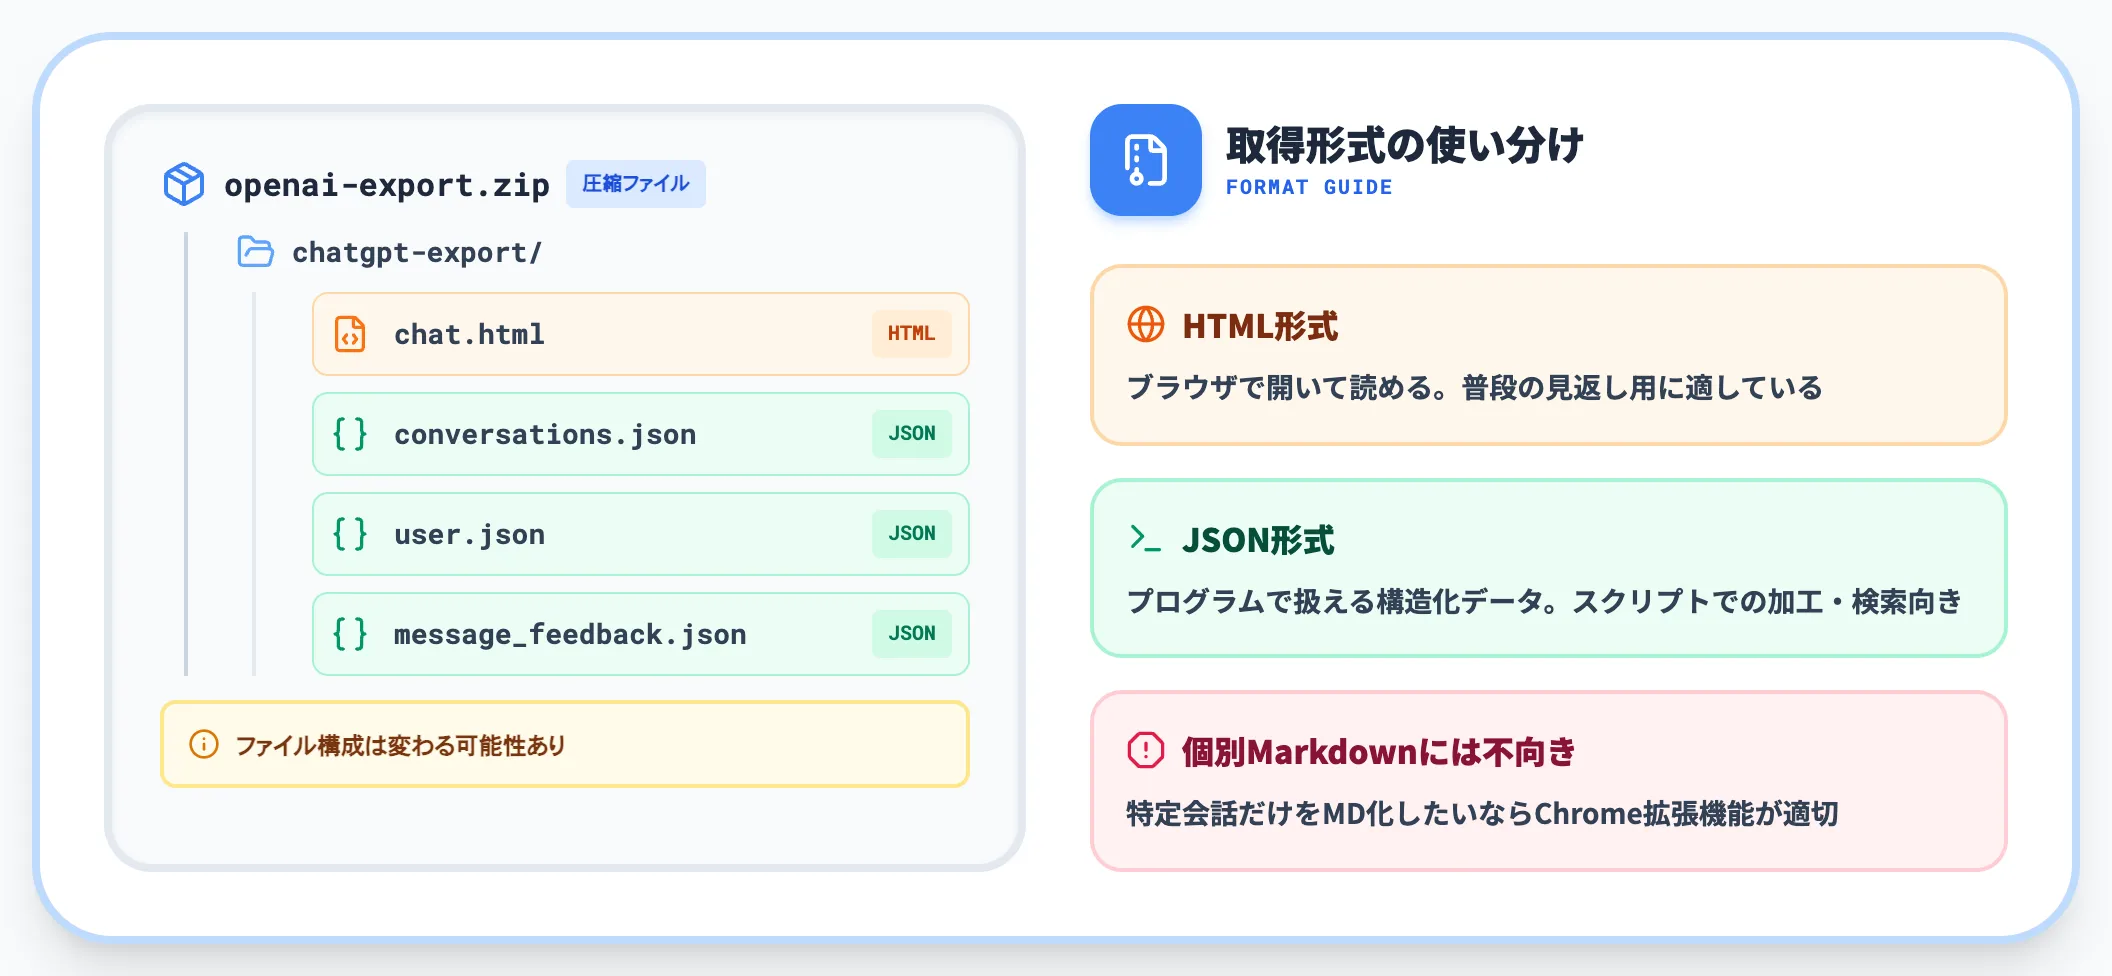Click the 圧縮ファイル badge

[636, 184]
